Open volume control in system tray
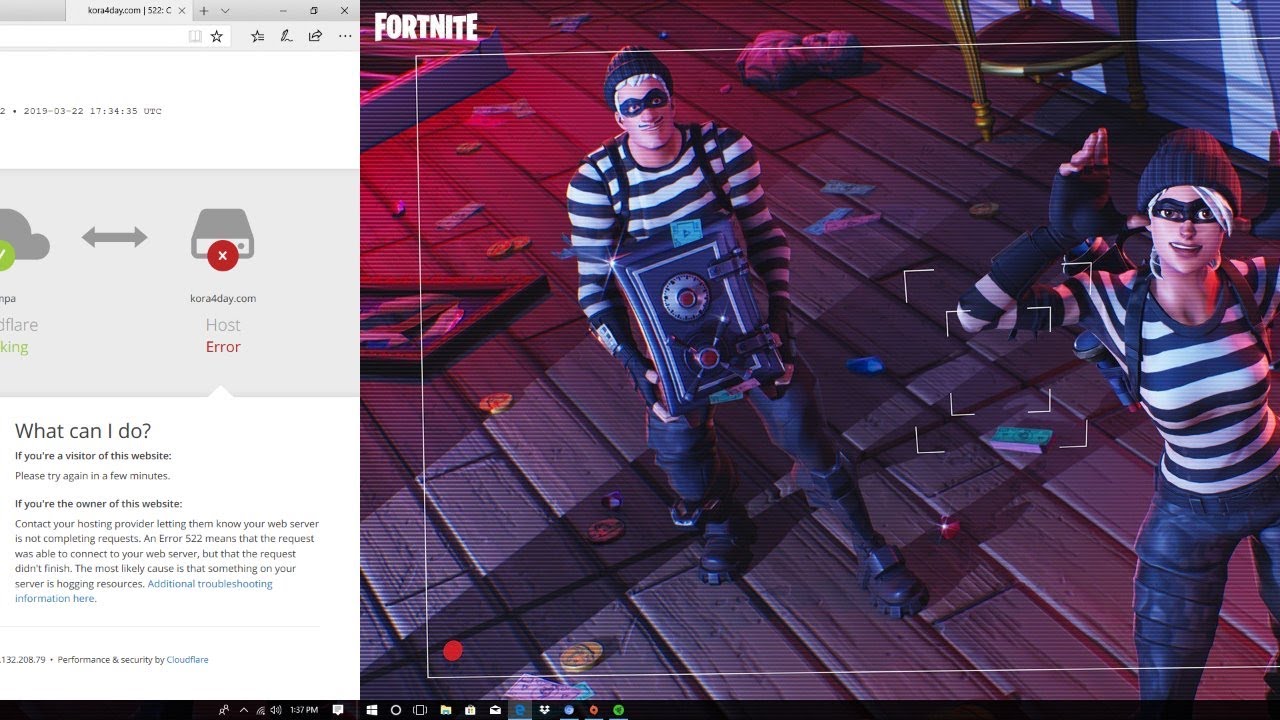Screen dimensions: 1280x720 pyautogui.click(x=274, y=710)
